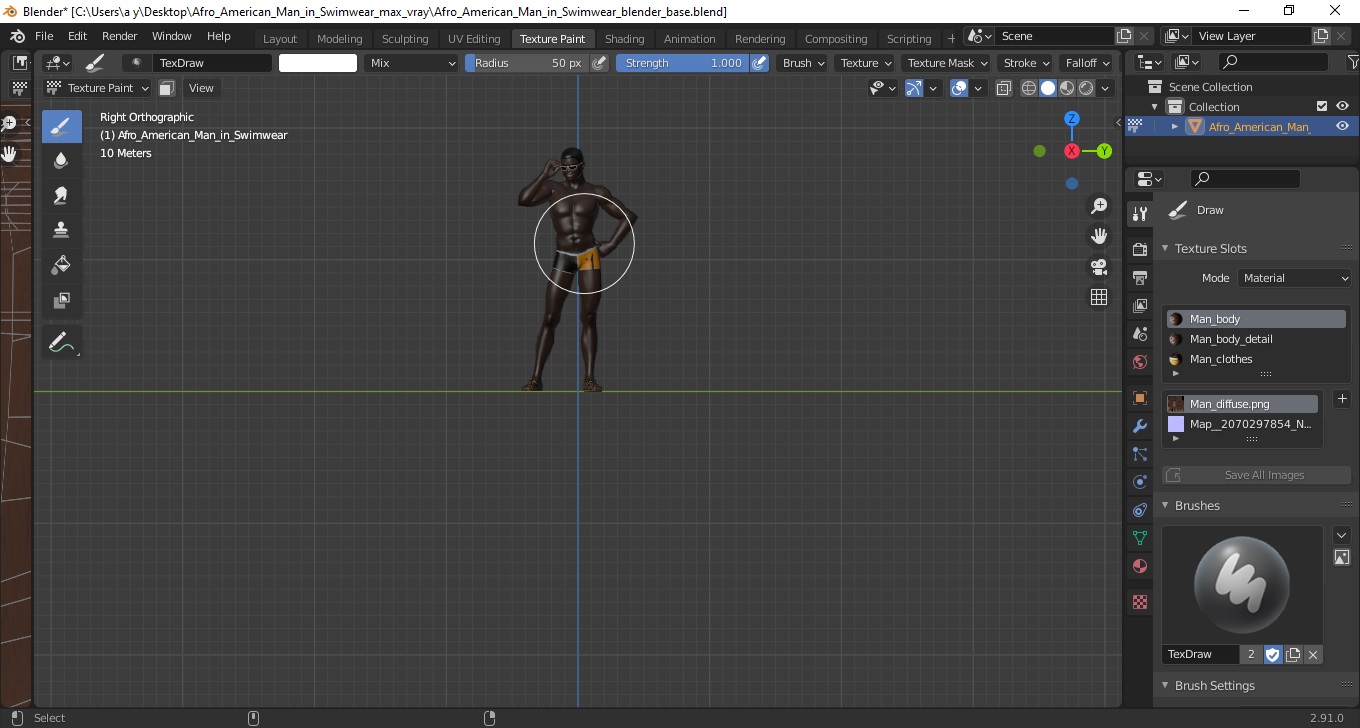Image resolution: width=1360 pixels, height=728 pixels.
Task: Open the Texture Mask dropdown
Action: coord(946,63)
